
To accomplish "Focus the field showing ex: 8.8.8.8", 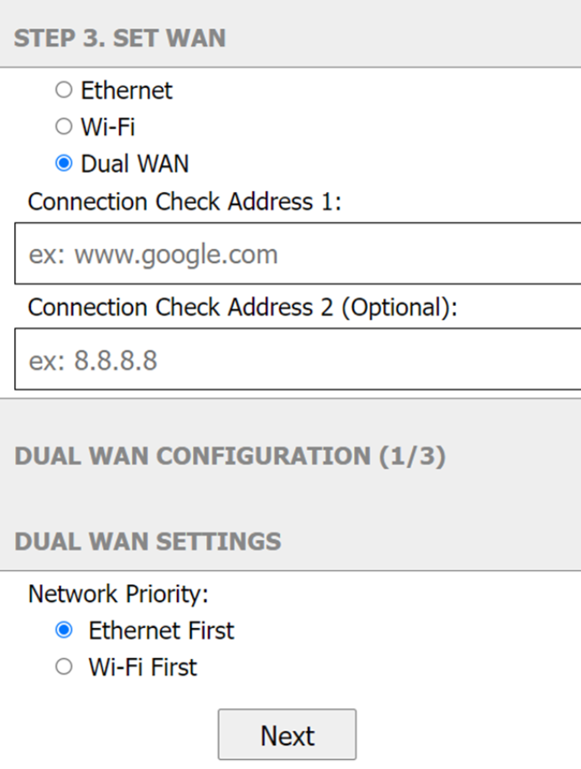I will pos(298,359).
